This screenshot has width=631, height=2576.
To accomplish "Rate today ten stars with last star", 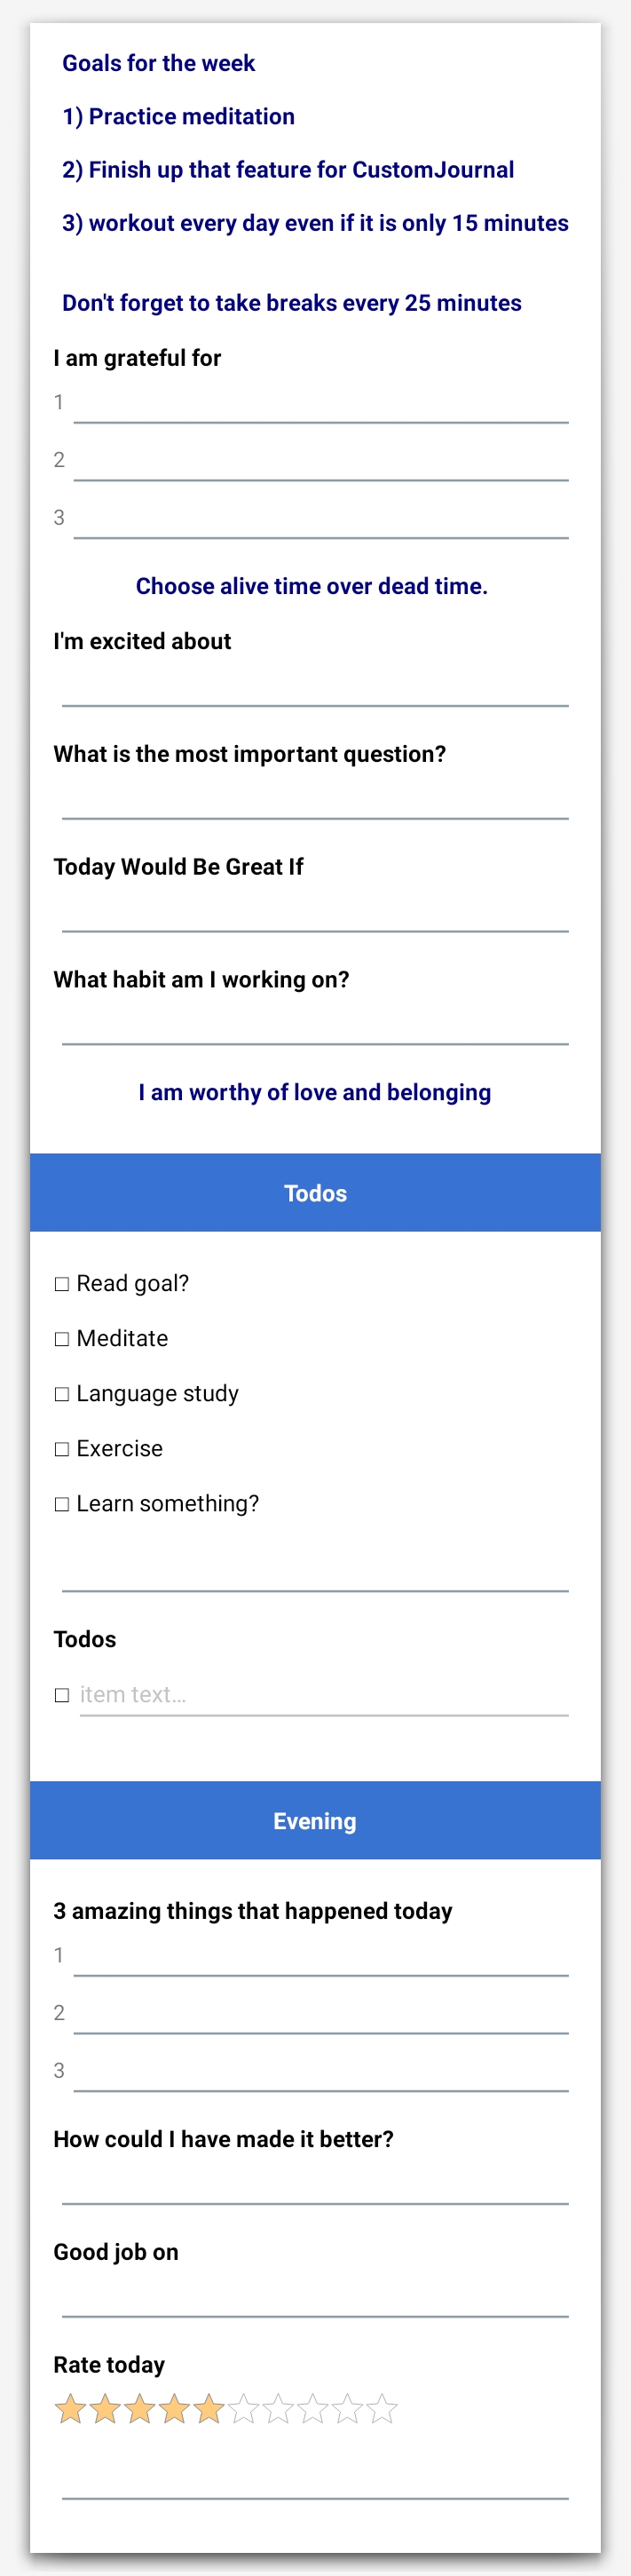I will (382, 2409).
